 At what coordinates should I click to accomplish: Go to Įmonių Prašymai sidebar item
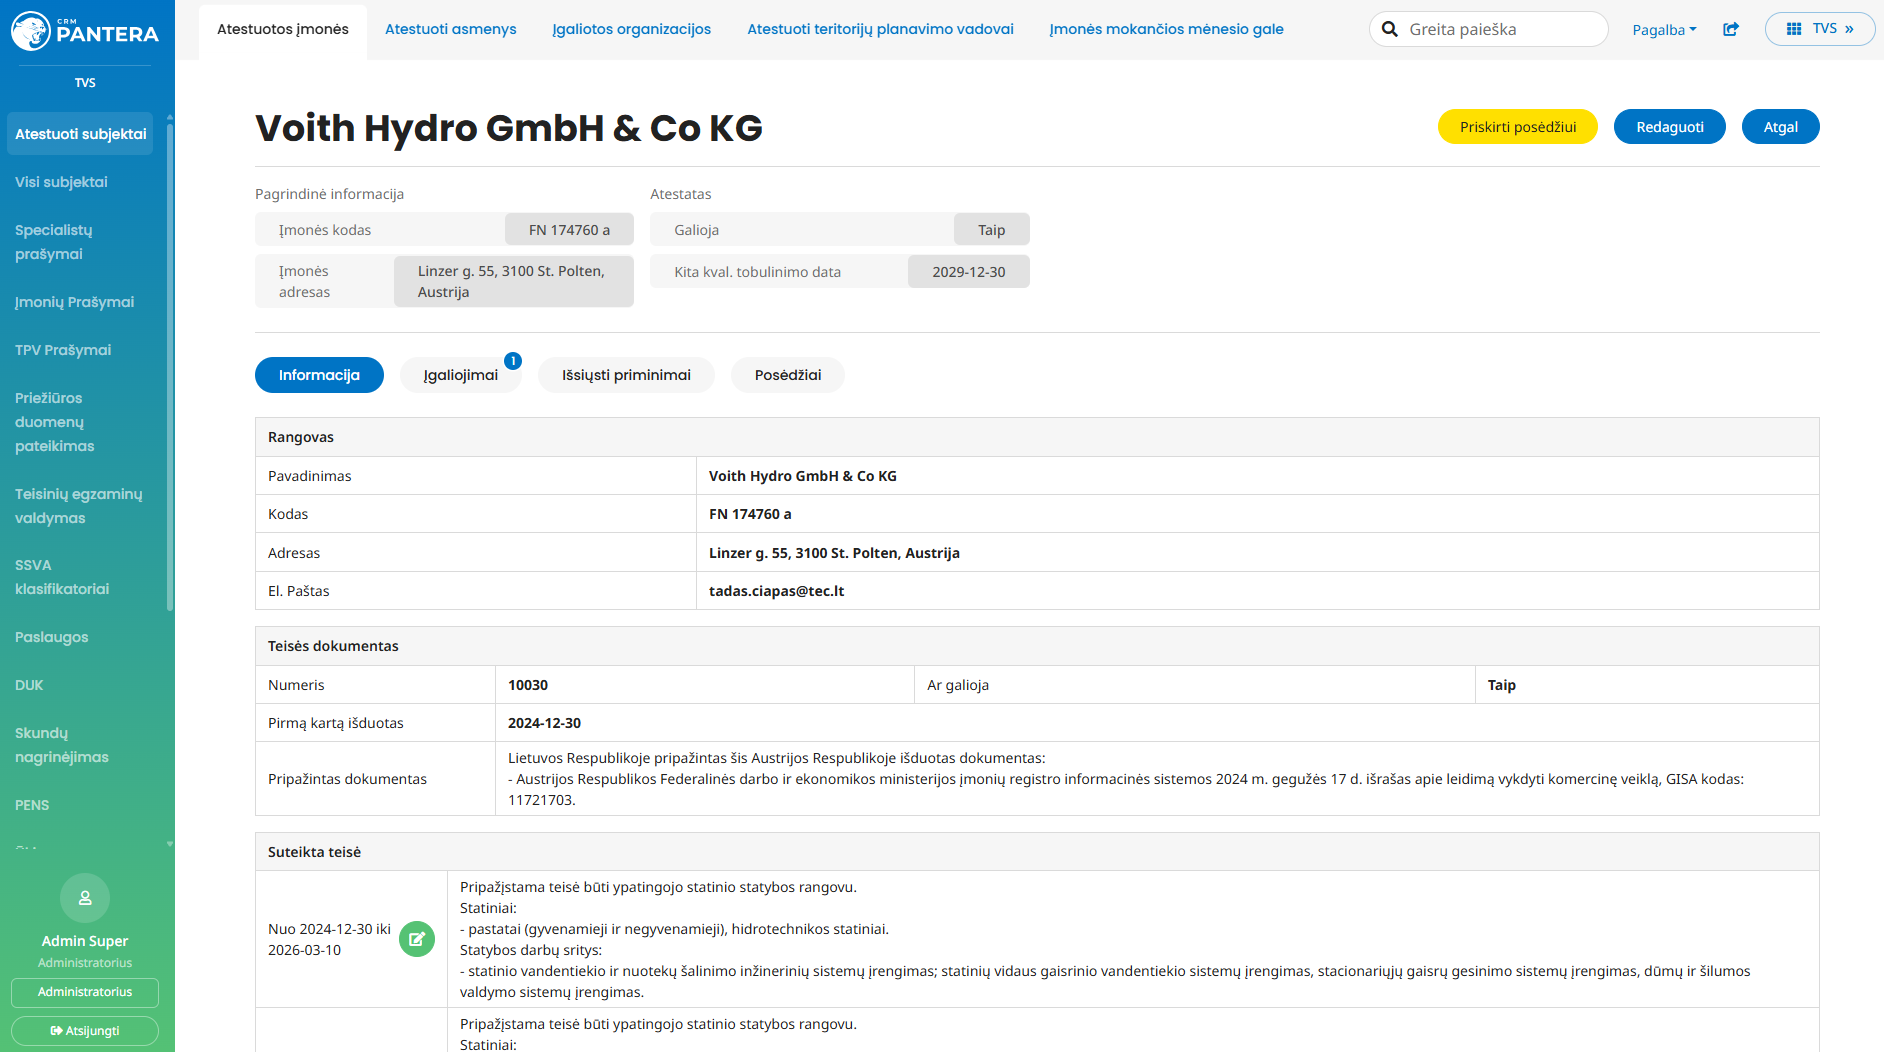74,302
